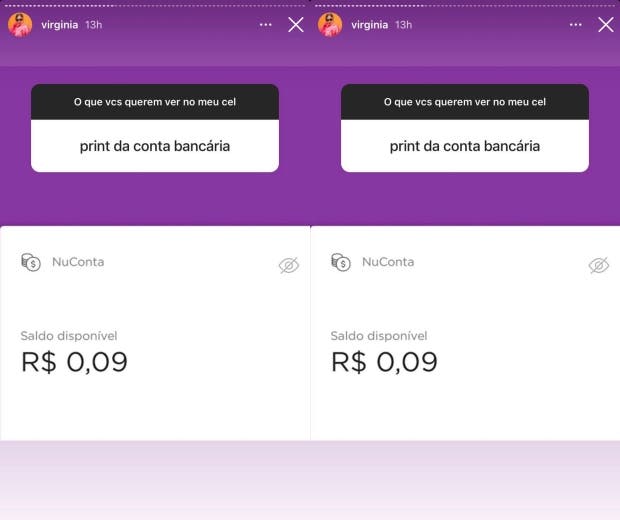Open virginia's profile picture in right story
Viewport: 620px width, 520px height.
(x=330, y=25)
